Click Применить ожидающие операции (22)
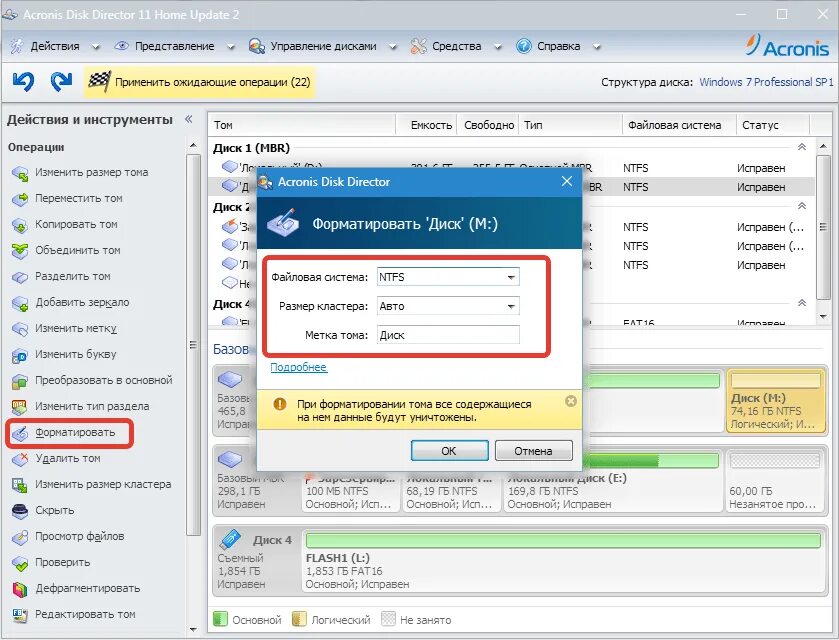This screenshot has height=640, width=839. click(x=199, y=82)
